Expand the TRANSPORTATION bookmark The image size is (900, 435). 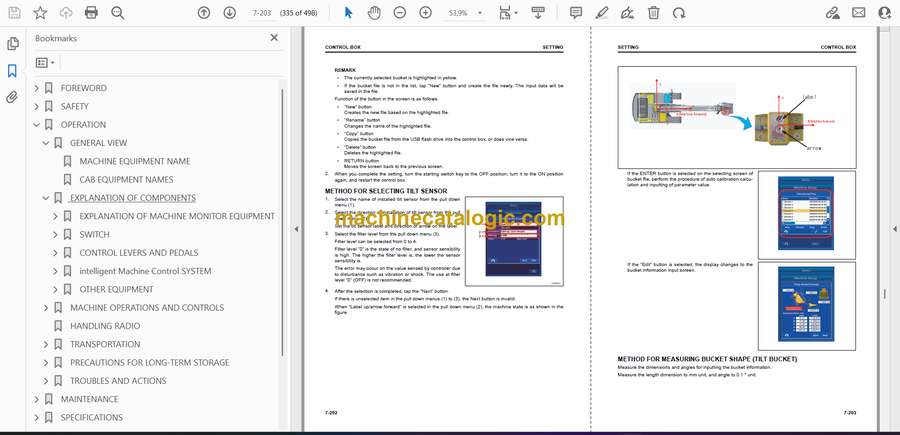(x=46, y=344)
